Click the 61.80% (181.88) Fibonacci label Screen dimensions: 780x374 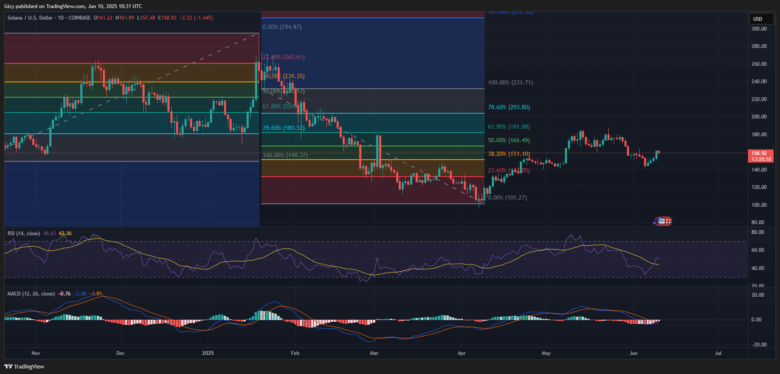pos(509,126)
